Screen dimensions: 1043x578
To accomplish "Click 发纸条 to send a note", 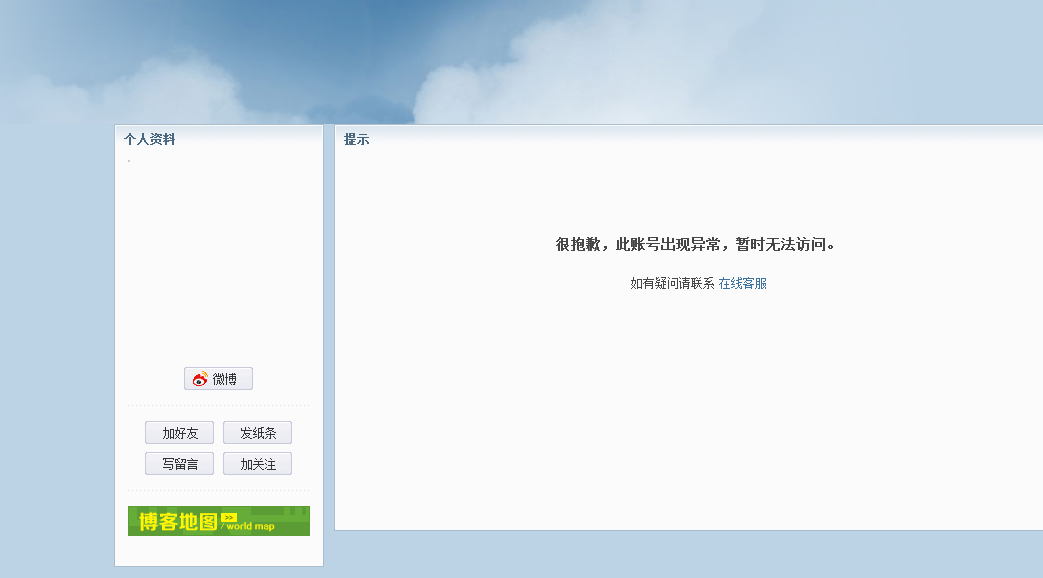I will tap(257, 432).
